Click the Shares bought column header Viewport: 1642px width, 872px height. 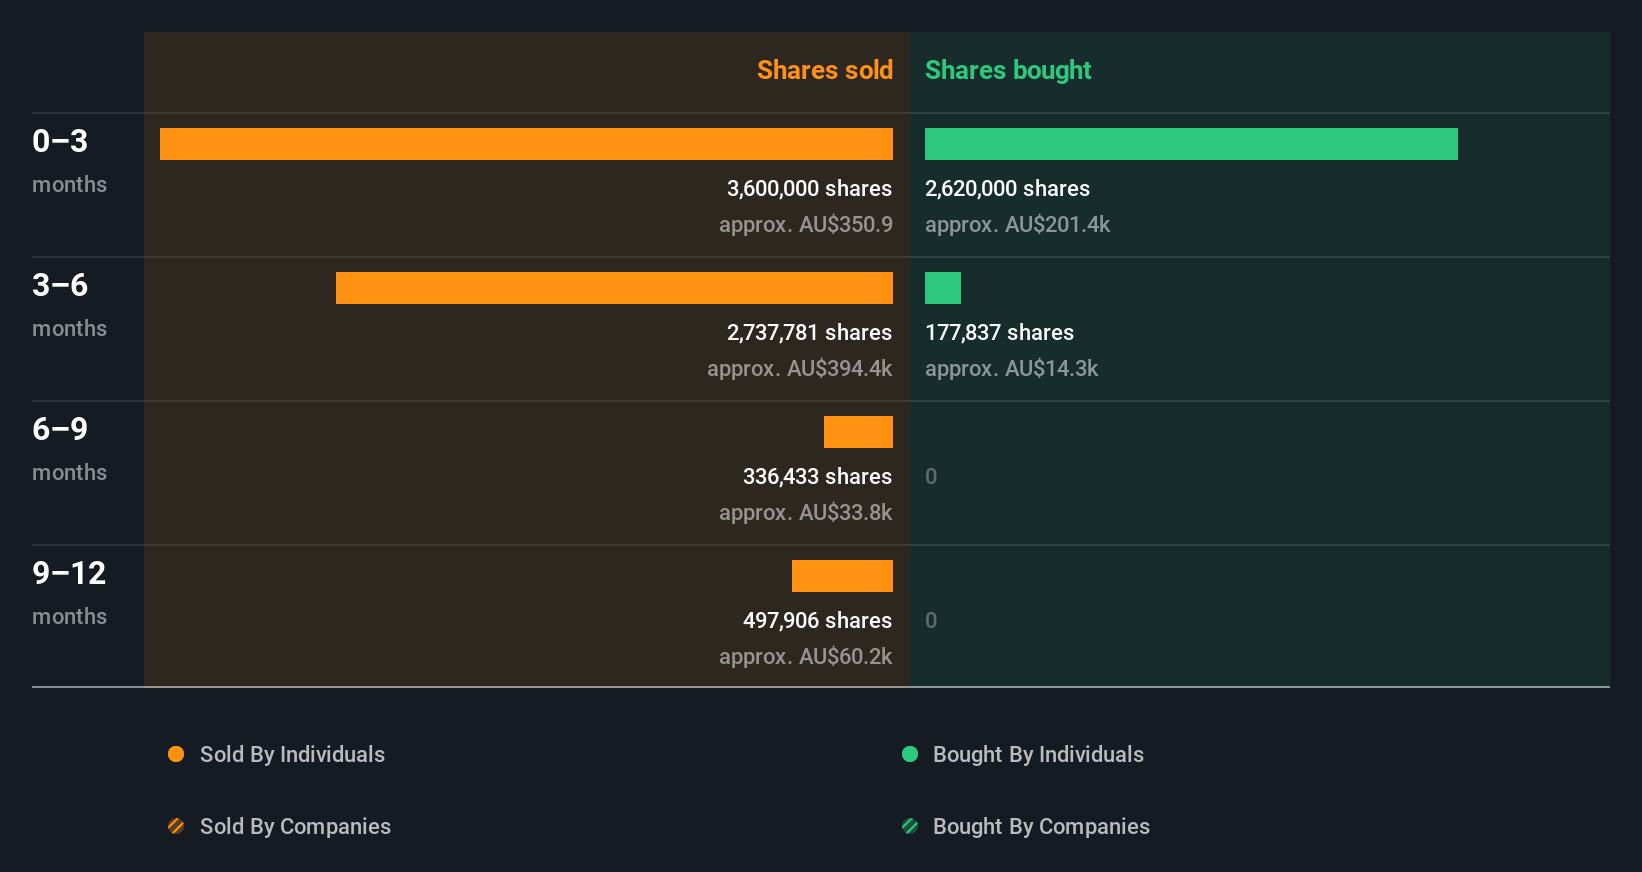coord(1008,70)
